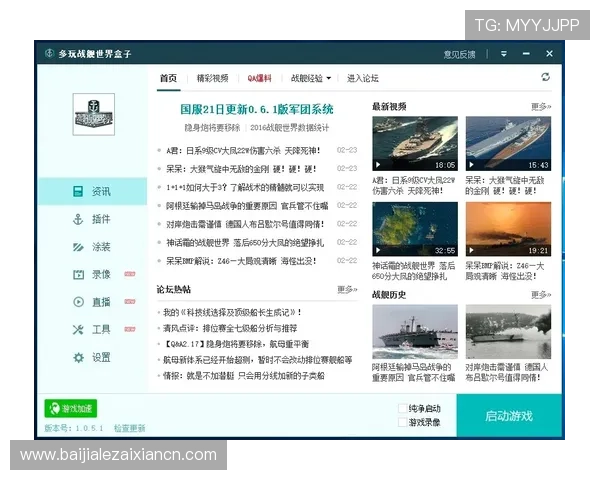Click the new badge beside 录像

(130, 274)
